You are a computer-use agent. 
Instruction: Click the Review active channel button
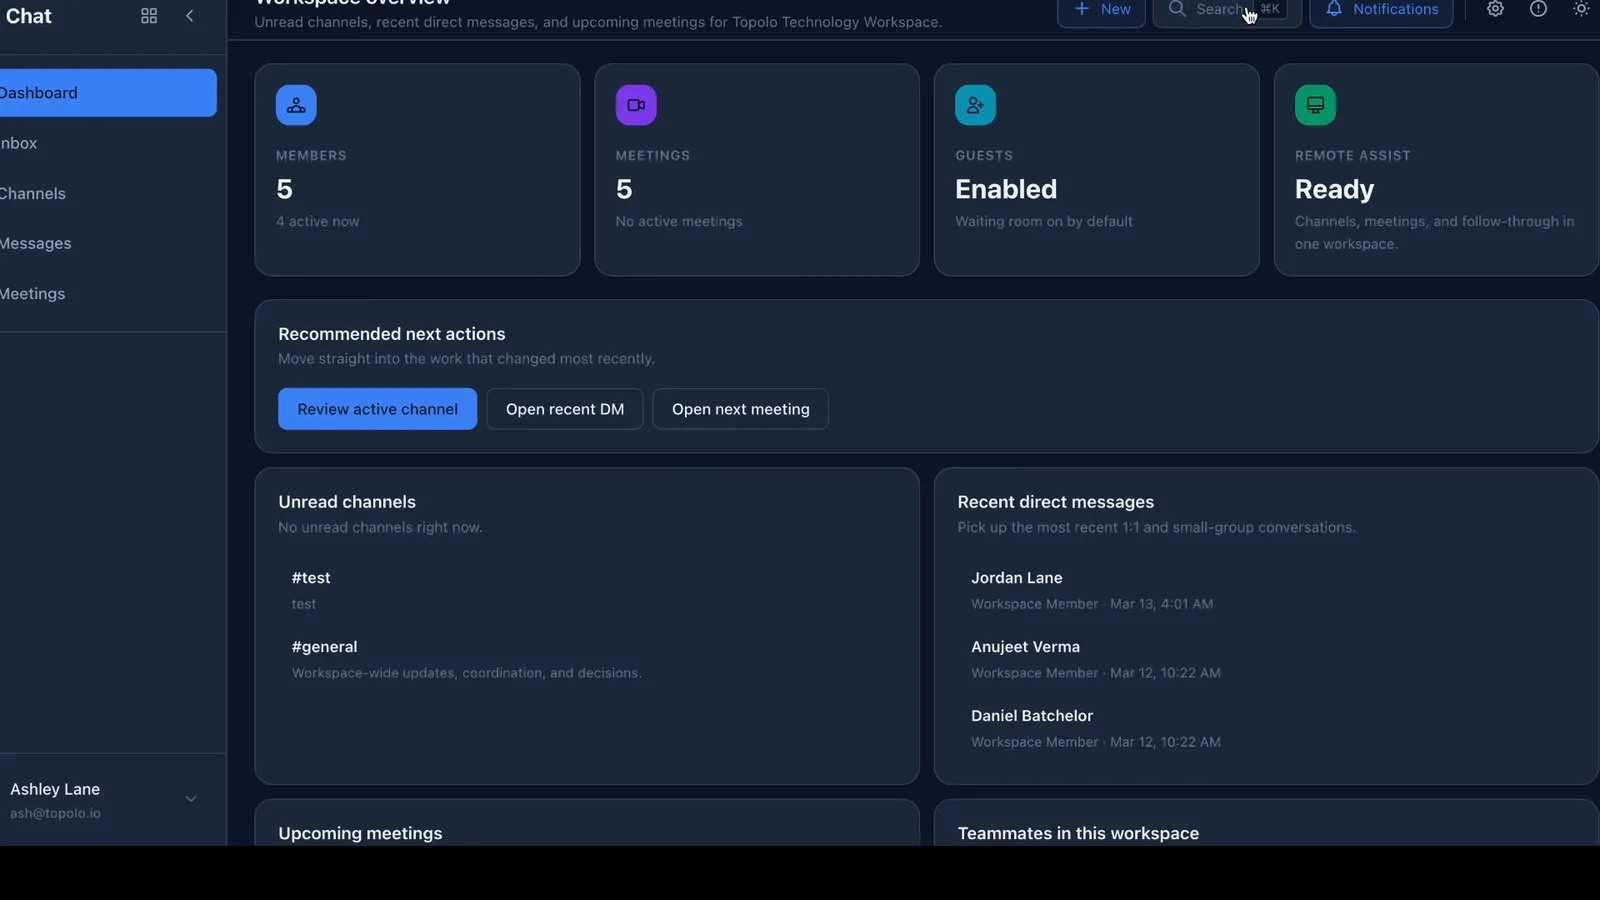[x=377, y=408]
